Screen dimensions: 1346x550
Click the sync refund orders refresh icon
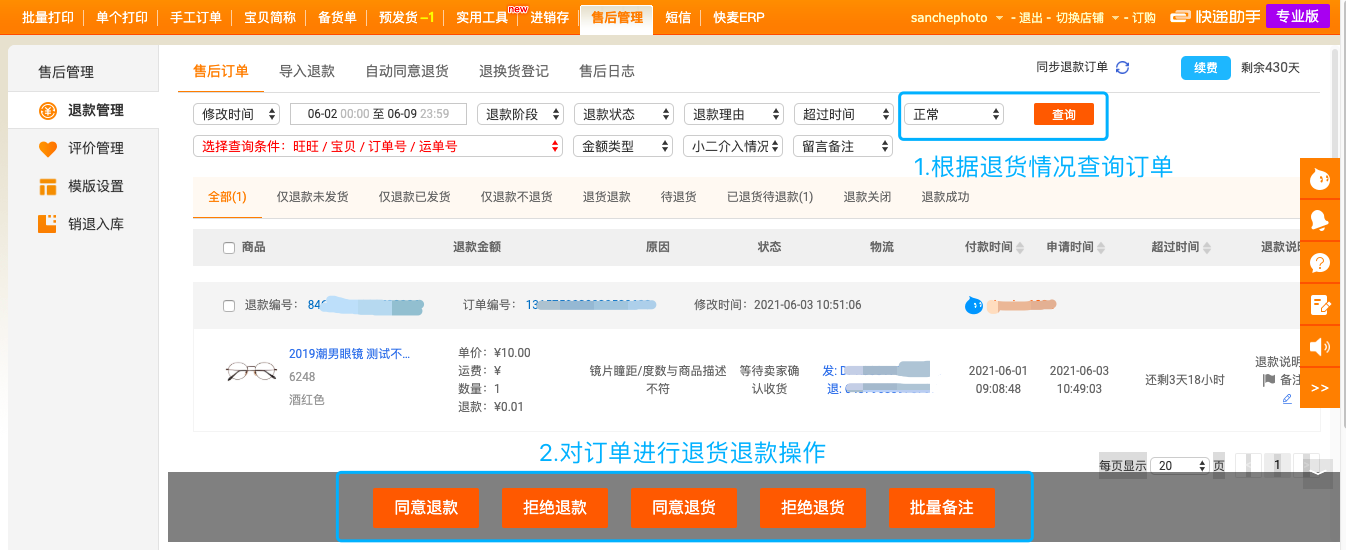[1122, 68]
